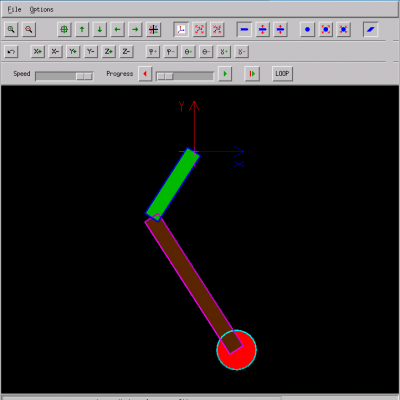The width and height of the screenshot is (400, 400).
Task: Click the zoom in magnifier icon
Action: (11, 29)
